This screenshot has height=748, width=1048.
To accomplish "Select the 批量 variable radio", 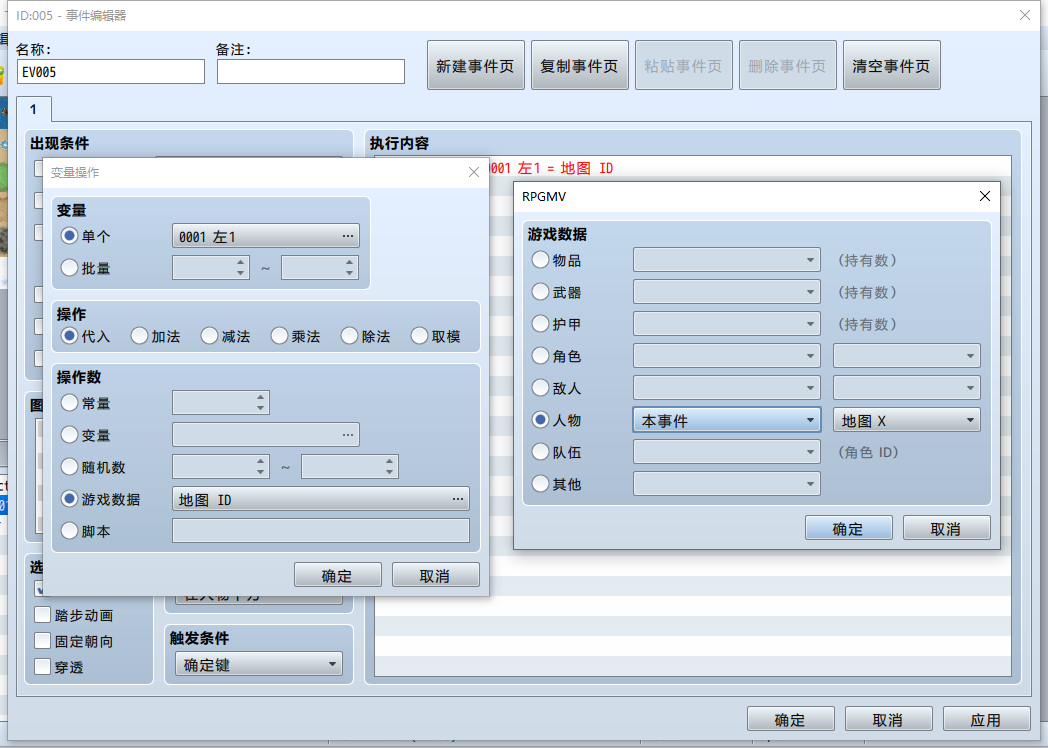I will click(x=70, y=268).
